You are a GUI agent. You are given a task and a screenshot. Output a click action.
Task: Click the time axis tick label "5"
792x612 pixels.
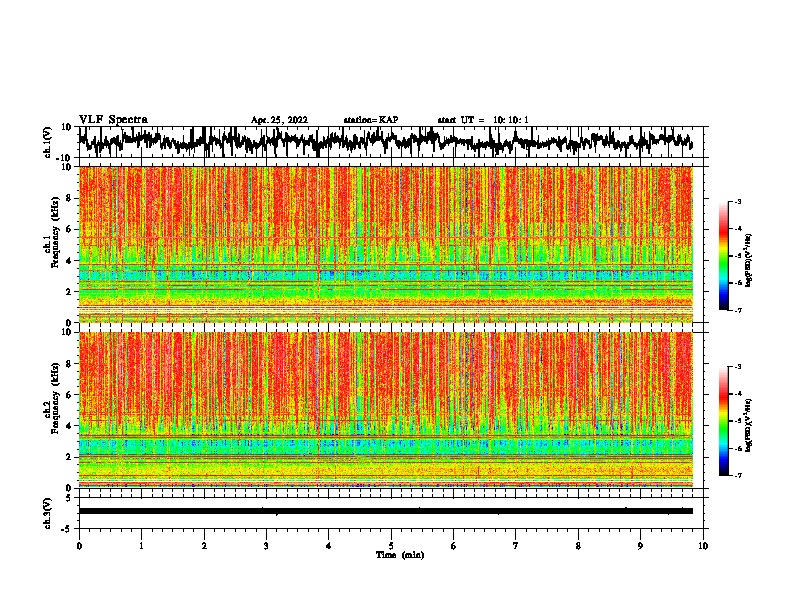point(391,546)
